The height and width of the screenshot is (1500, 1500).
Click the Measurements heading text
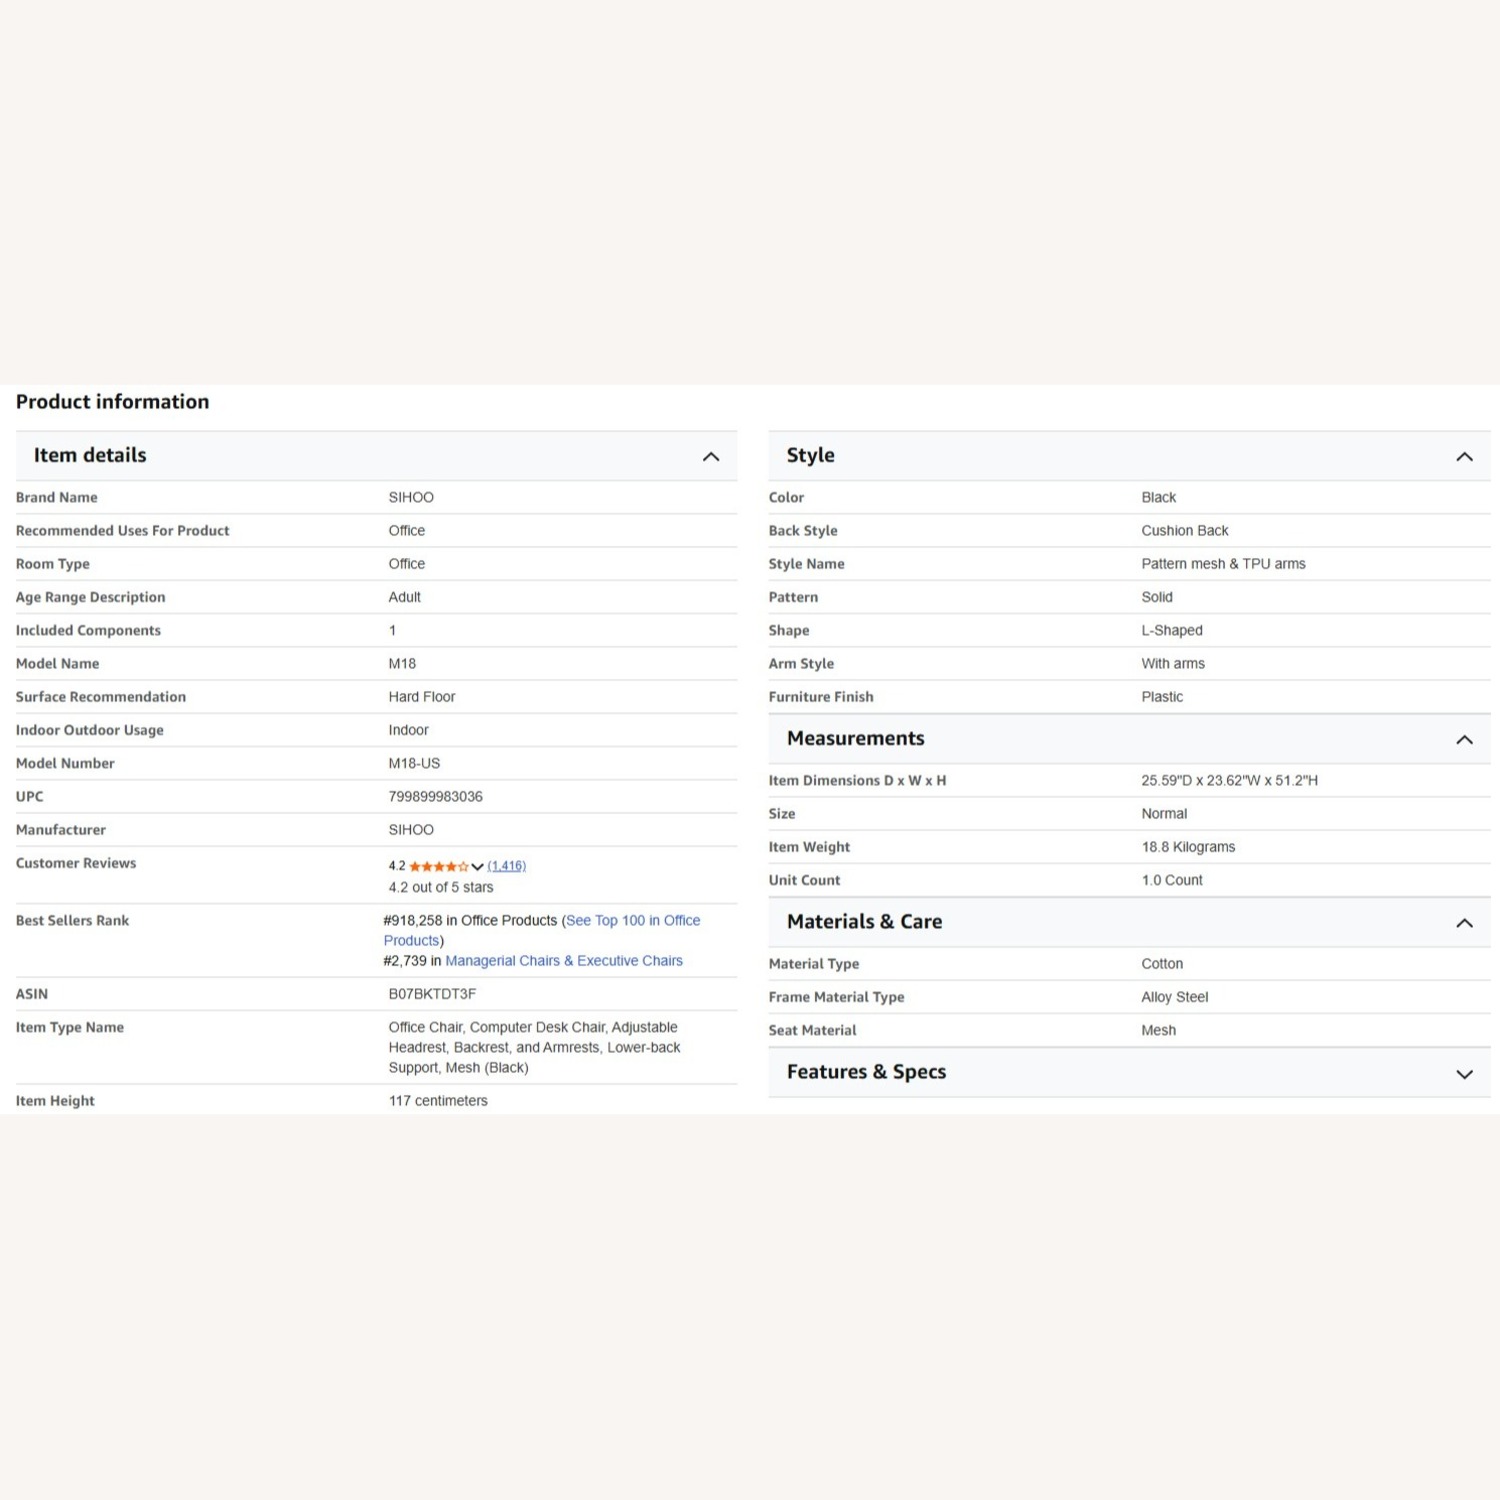(x=855, y=738)
